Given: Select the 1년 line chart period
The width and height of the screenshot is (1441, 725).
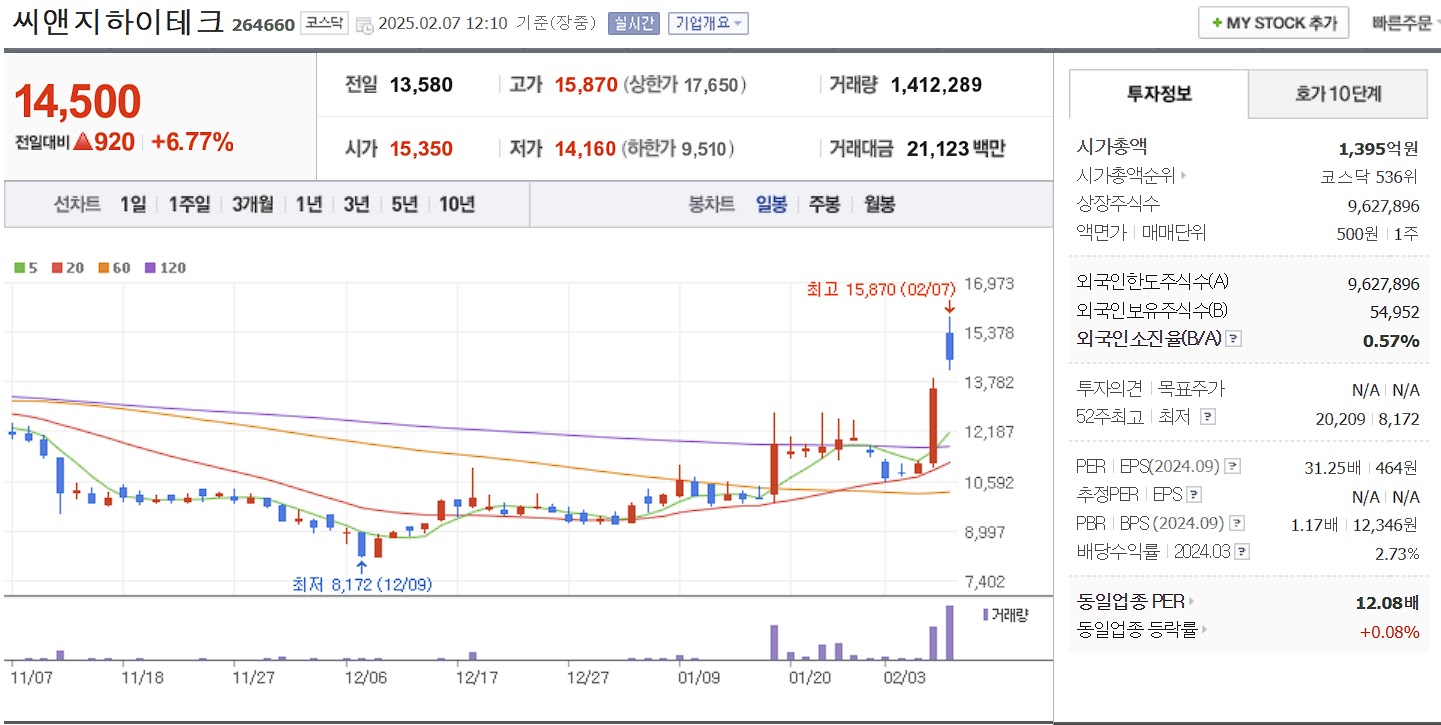Looking at the screenshot, I should pos(309,204).
